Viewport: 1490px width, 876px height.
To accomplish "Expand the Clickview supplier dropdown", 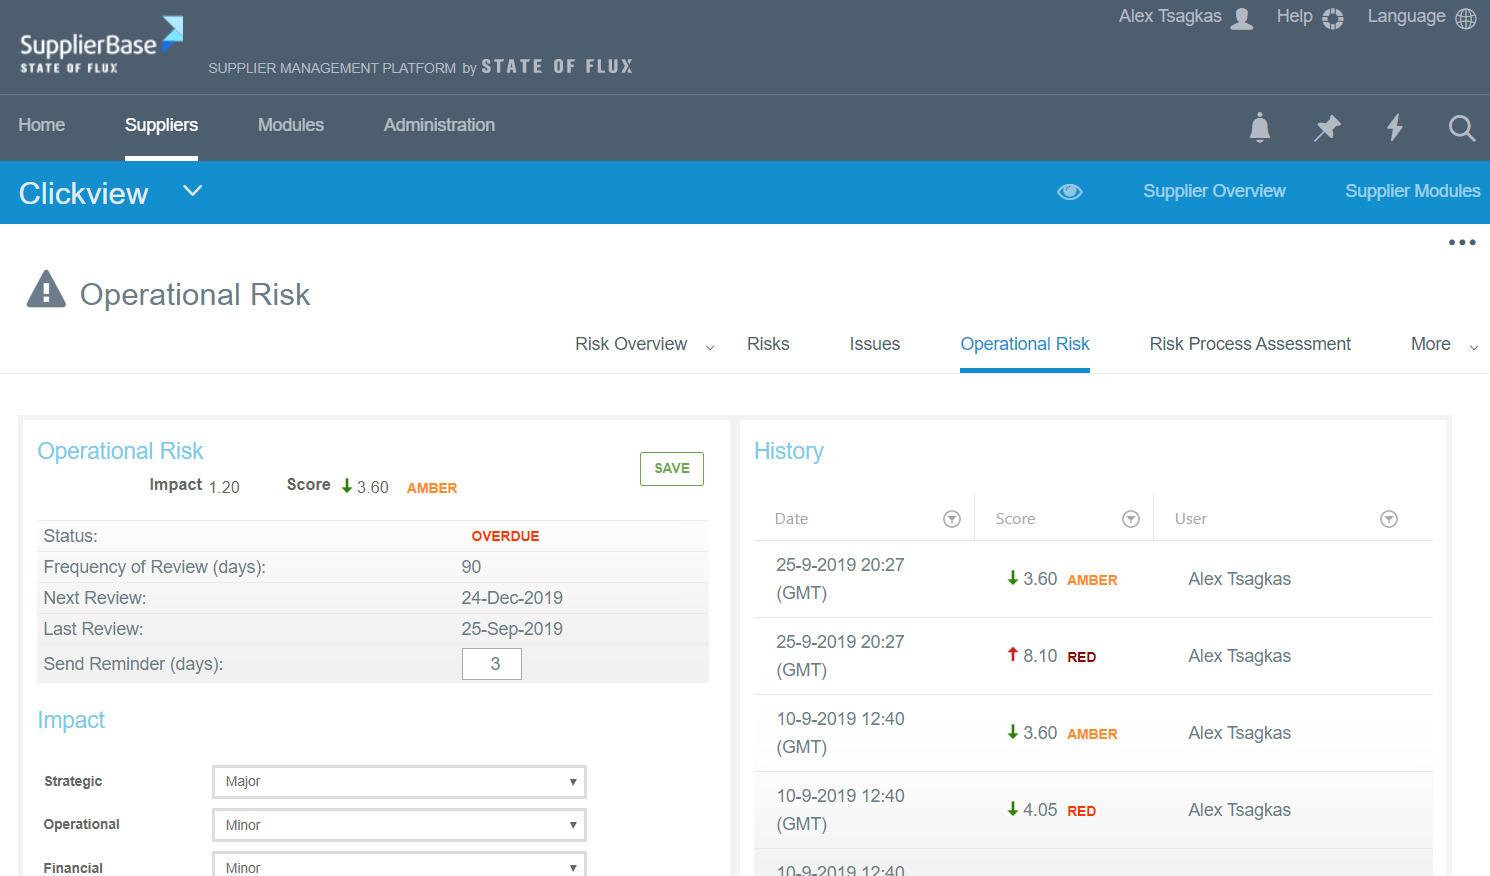I will click(x=193, y=191).
